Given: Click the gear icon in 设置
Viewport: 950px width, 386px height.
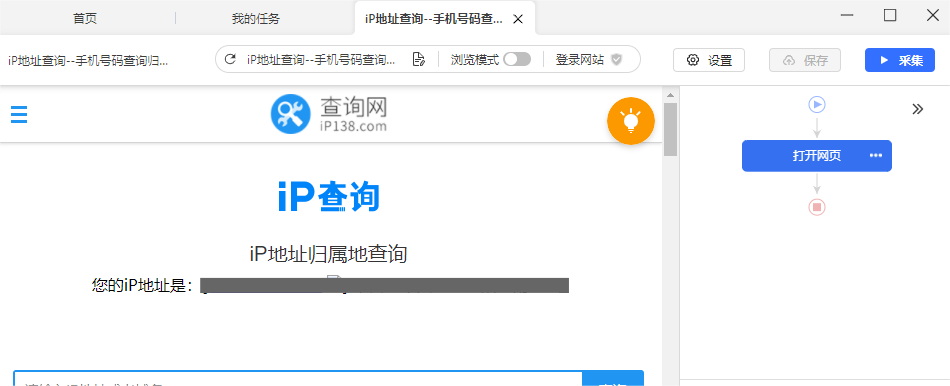Looking at the screenshot, I should (693, 60).
